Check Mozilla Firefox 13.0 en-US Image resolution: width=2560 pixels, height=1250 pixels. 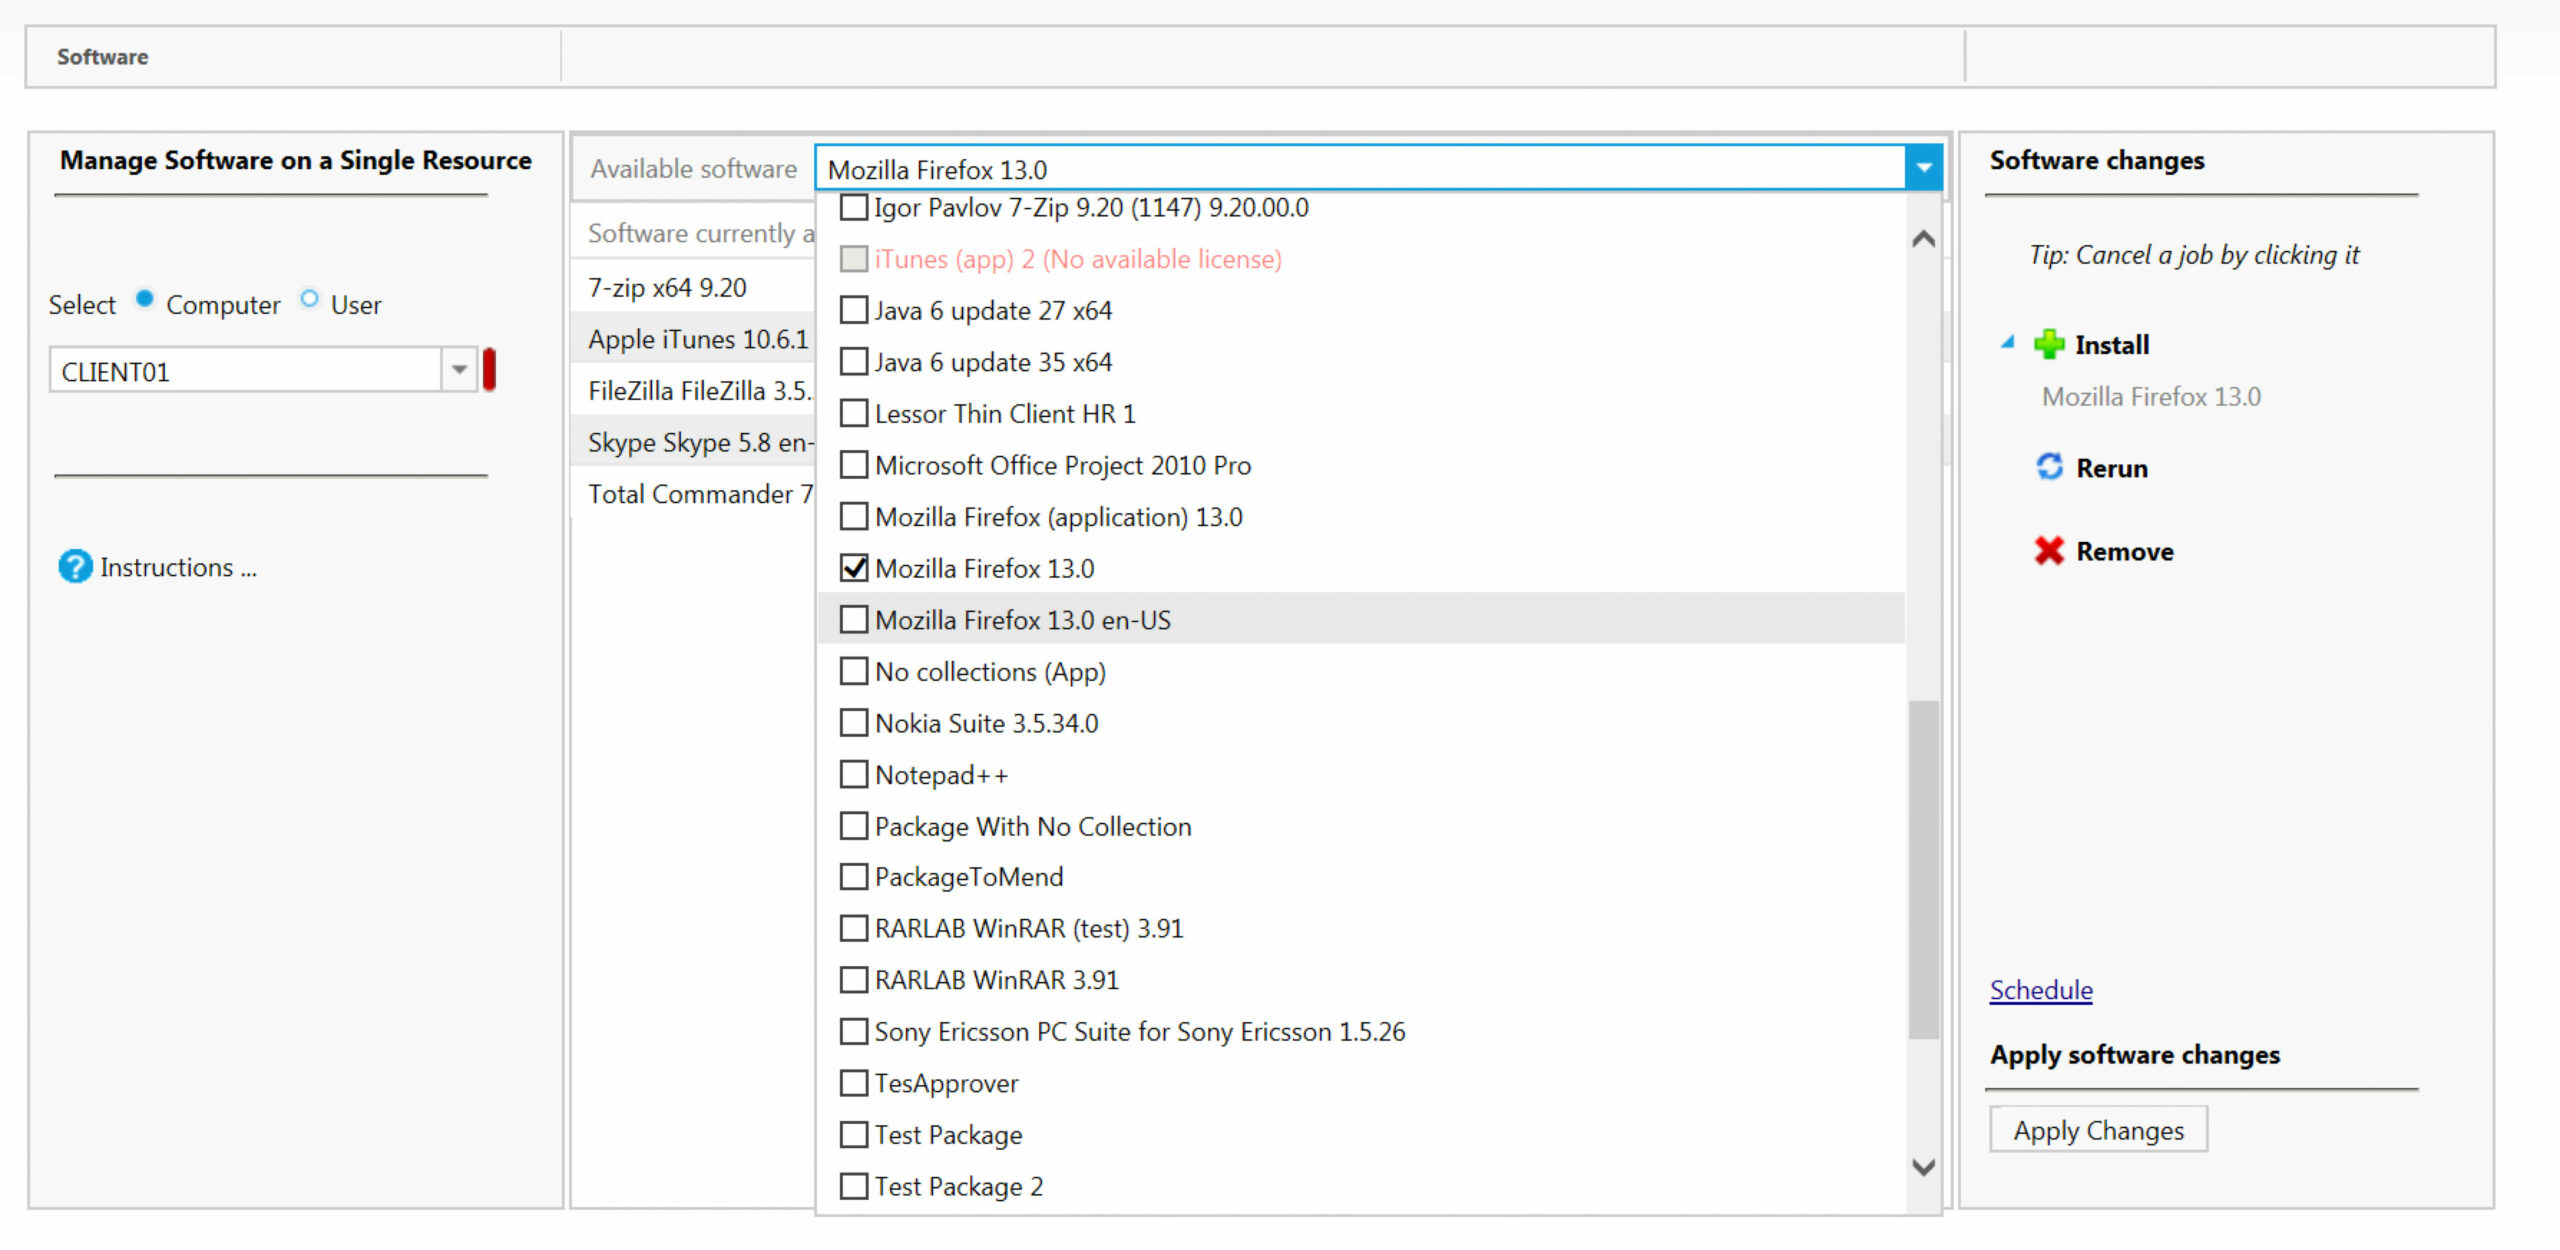[853, 620]
